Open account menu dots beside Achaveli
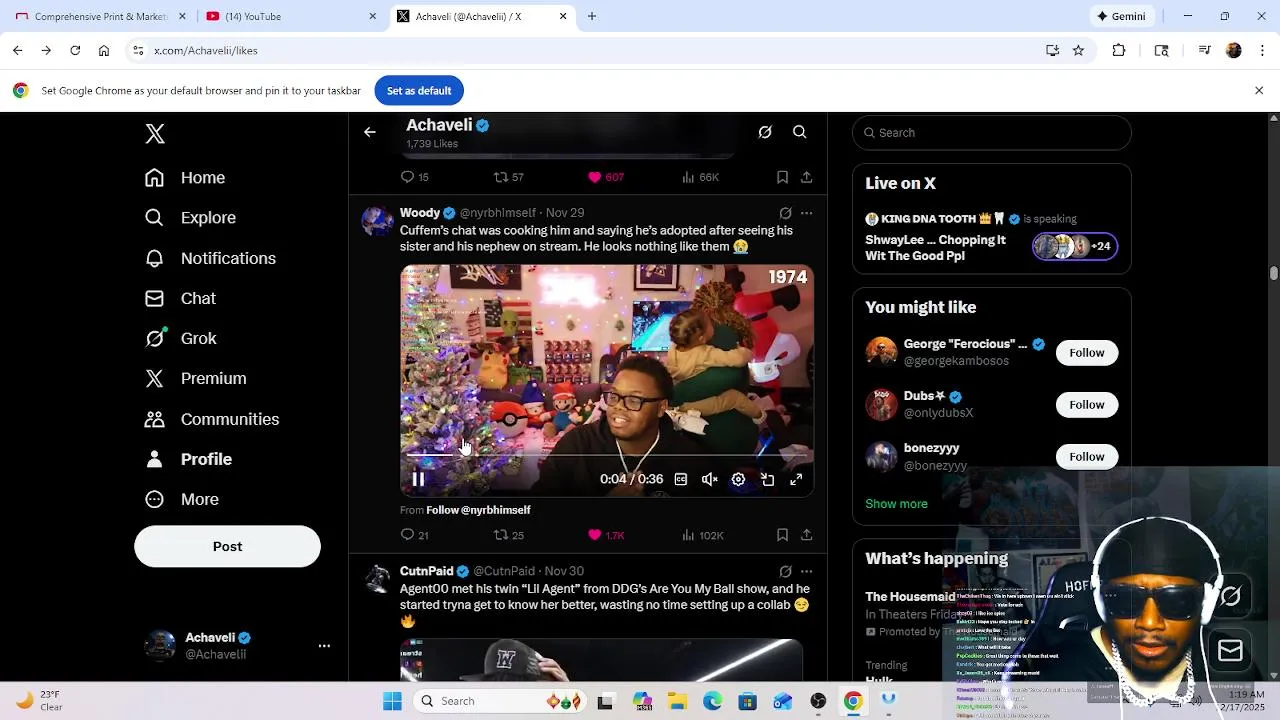1280x720 pixels. pyautogui.click(x=324, y=646)
